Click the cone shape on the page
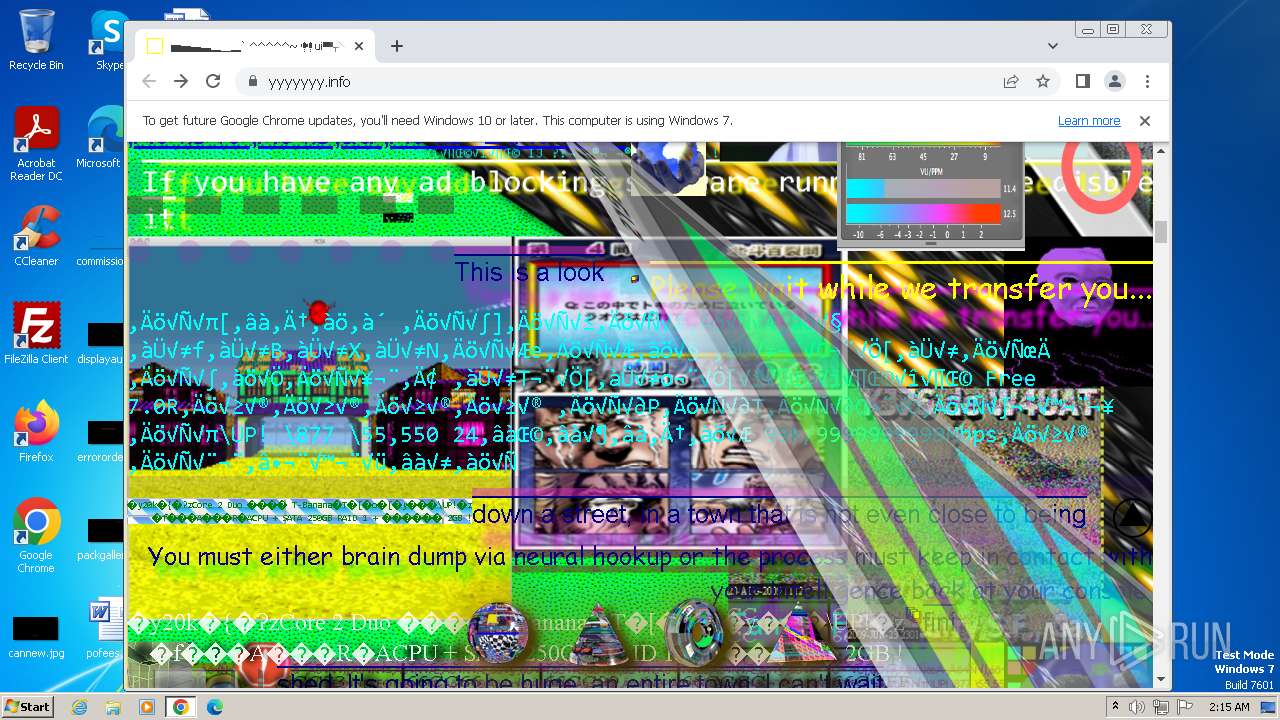The width and height of the screenshot is (1280, 720). tap(597, 636)
